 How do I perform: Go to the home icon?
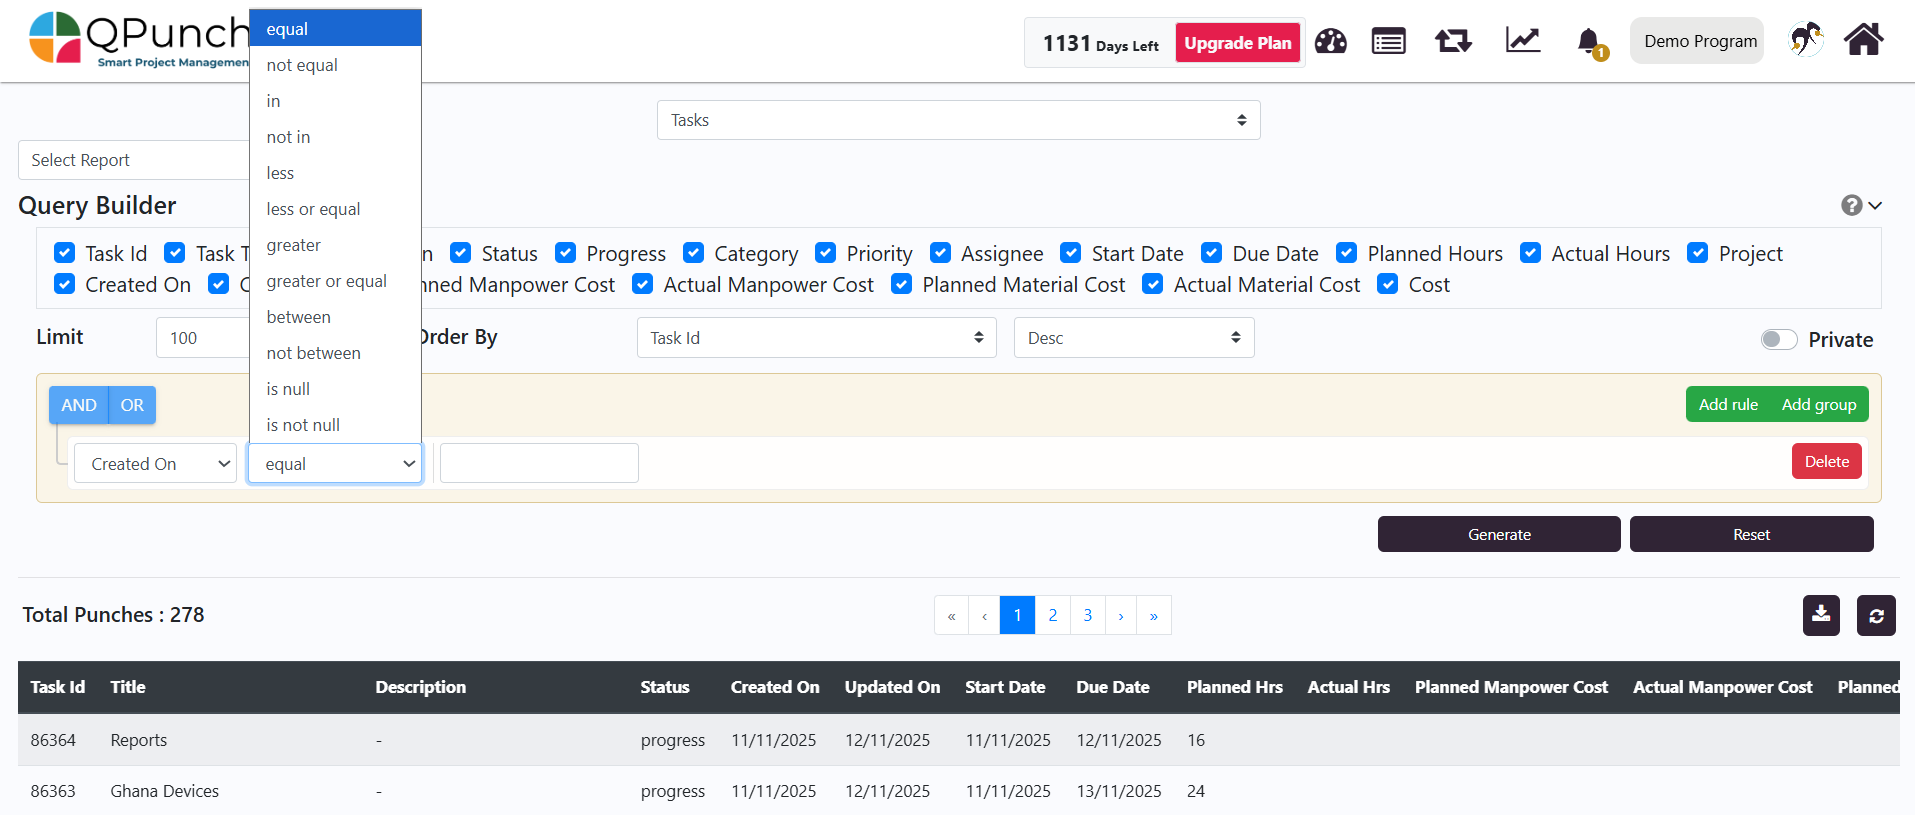tap(1863, 41)
